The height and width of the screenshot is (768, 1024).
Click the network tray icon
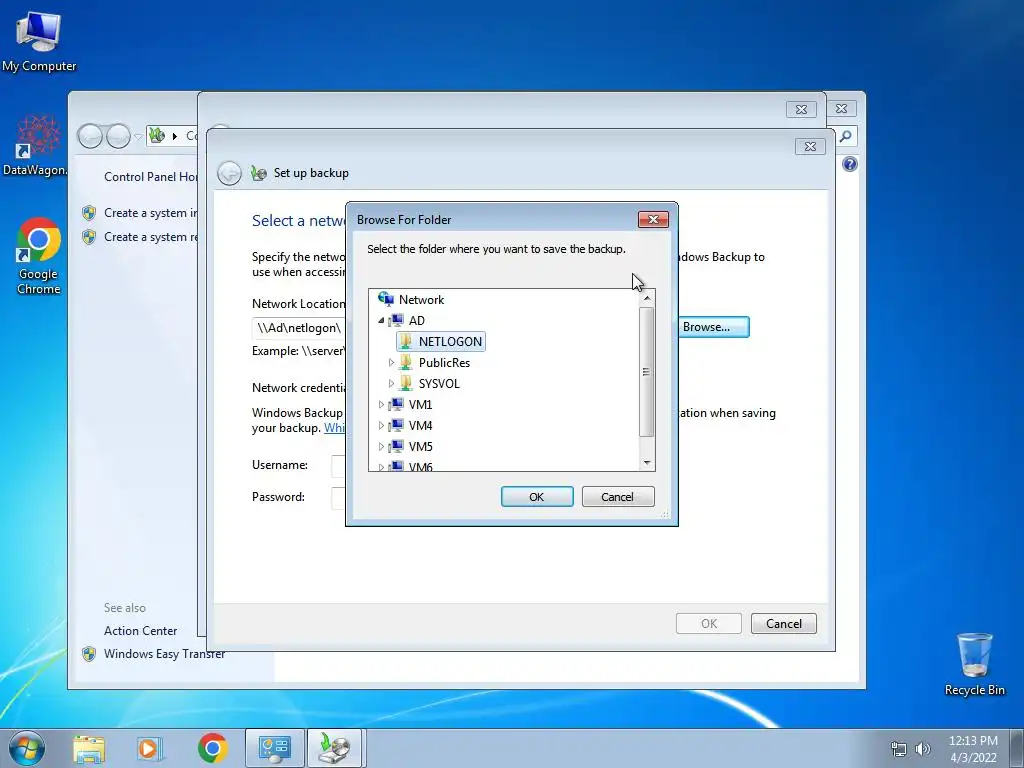pyautogui.click(x=899, y=749)
